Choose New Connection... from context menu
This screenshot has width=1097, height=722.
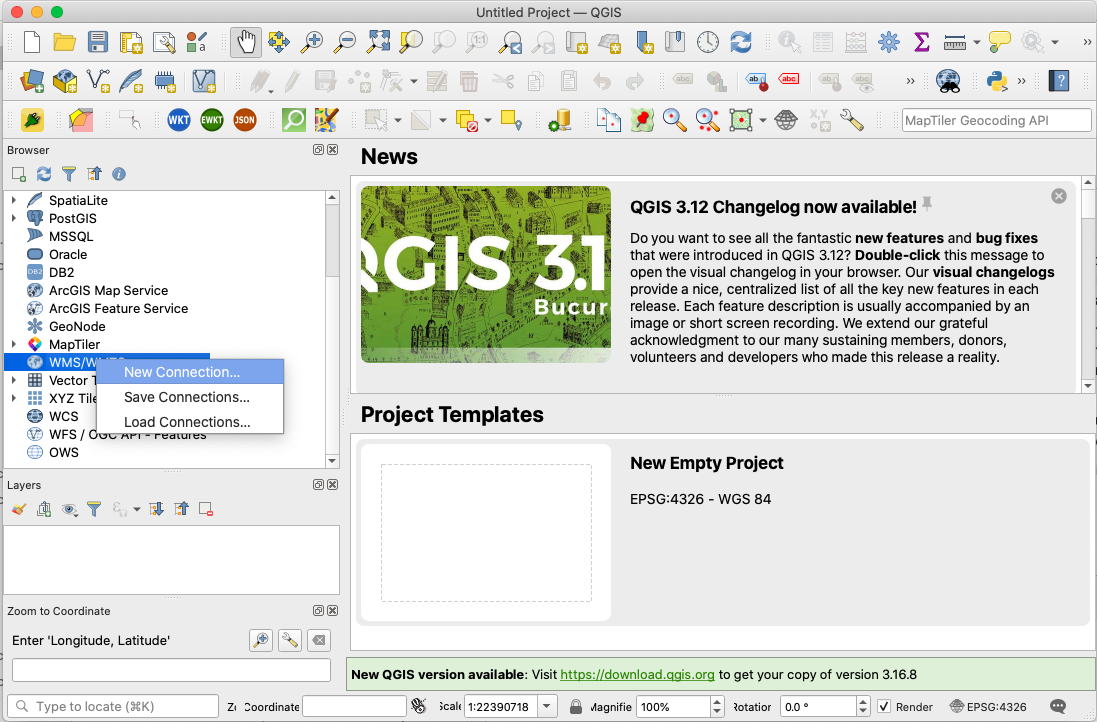point(182,372)
